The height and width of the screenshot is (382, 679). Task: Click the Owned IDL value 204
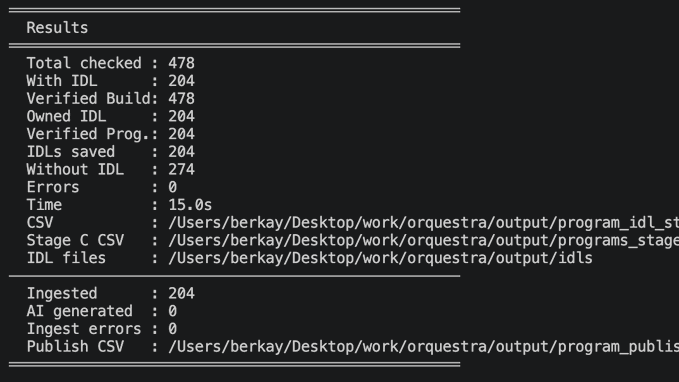tap(181, 117)
